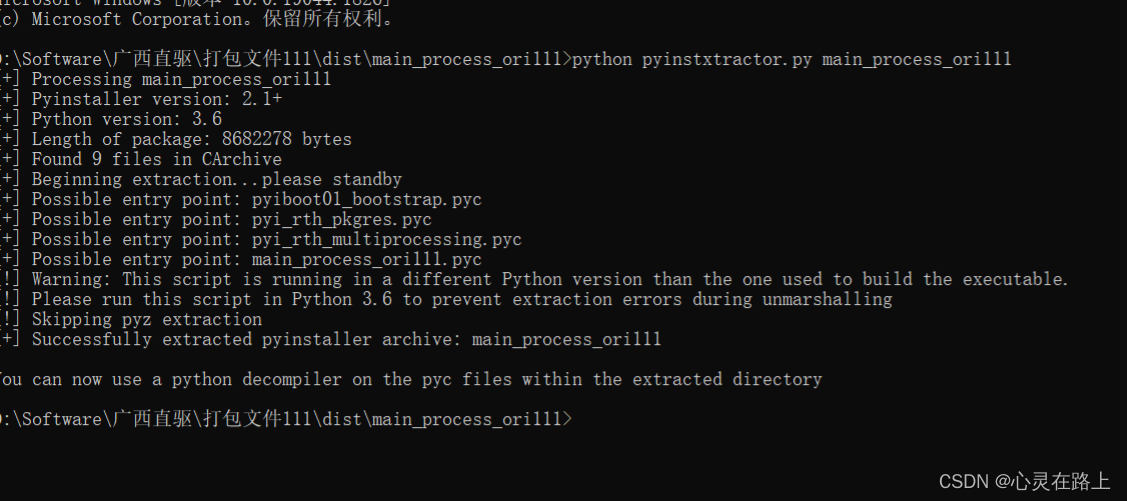This screenshot has width=1127, height=501.
Task: Click the 'Please run this script in Python 3.6' line
Action: (x=461, y=299)
